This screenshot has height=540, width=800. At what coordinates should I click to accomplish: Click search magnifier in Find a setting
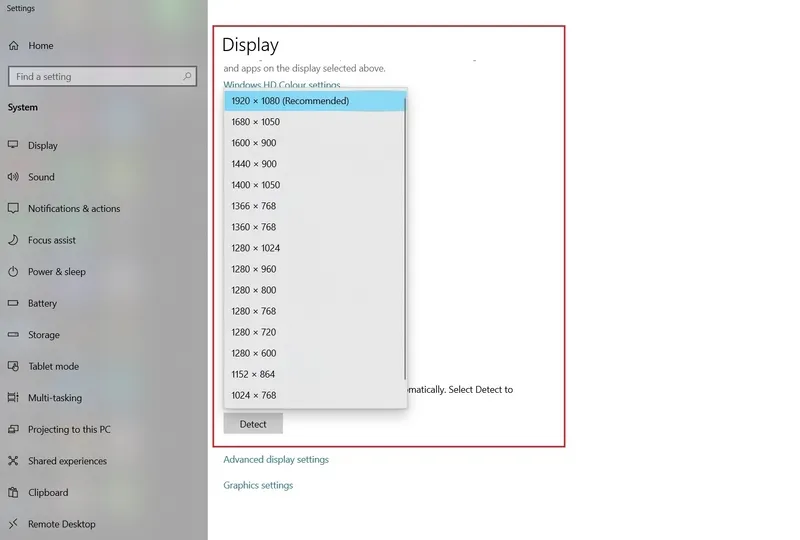click(x=187, y=77)
